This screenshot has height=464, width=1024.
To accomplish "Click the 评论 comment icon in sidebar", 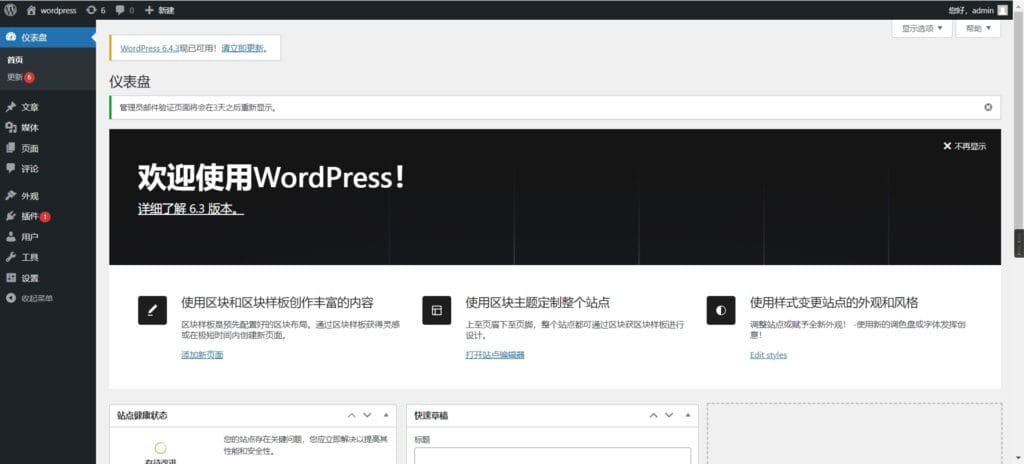I will (10, 169).
